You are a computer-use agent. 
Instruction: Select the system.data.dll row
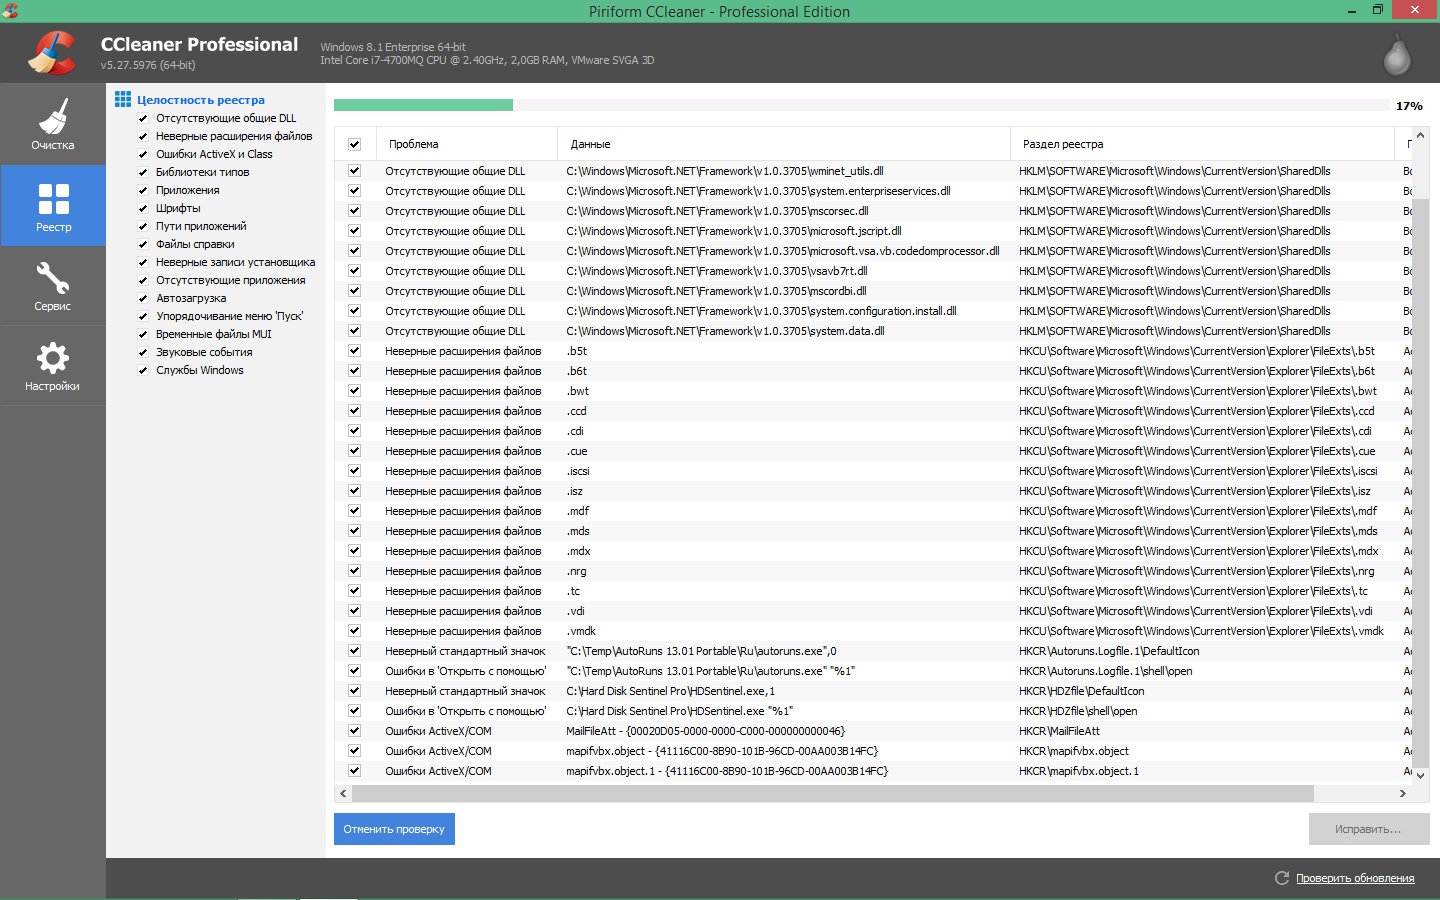(x=873, y=331)
